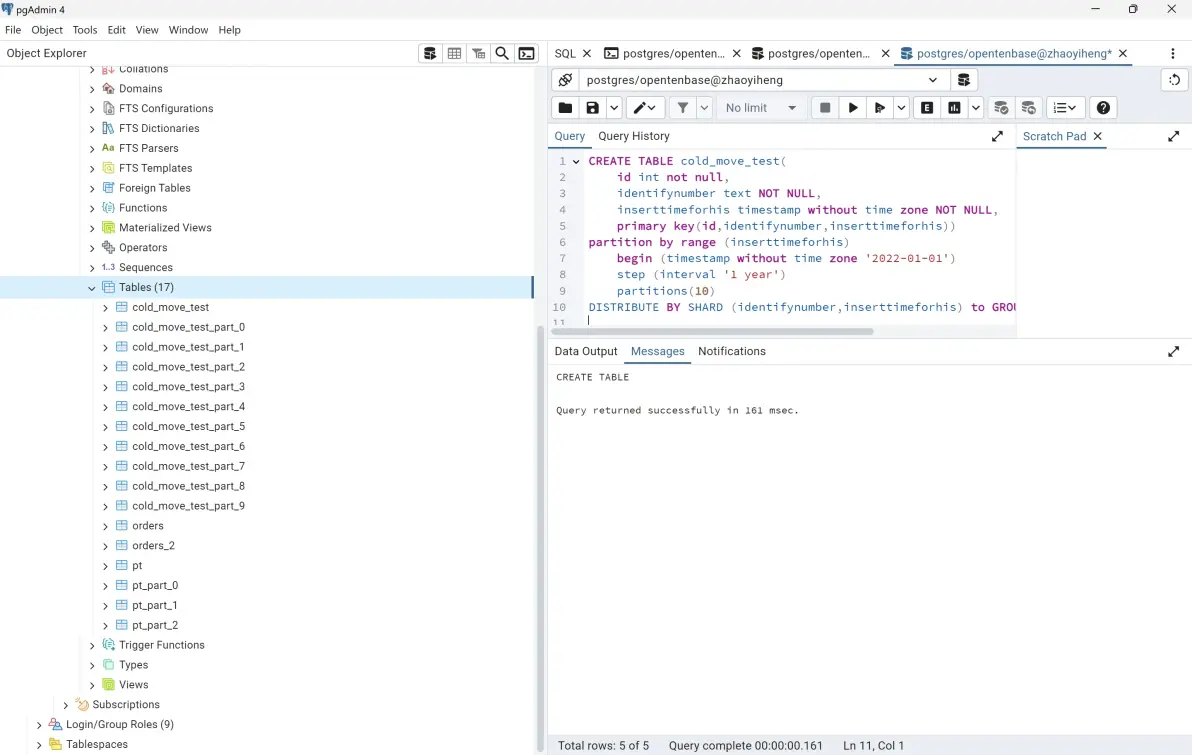Close the SQL tab
The image size is (1192, 755).
click(587, 53)
